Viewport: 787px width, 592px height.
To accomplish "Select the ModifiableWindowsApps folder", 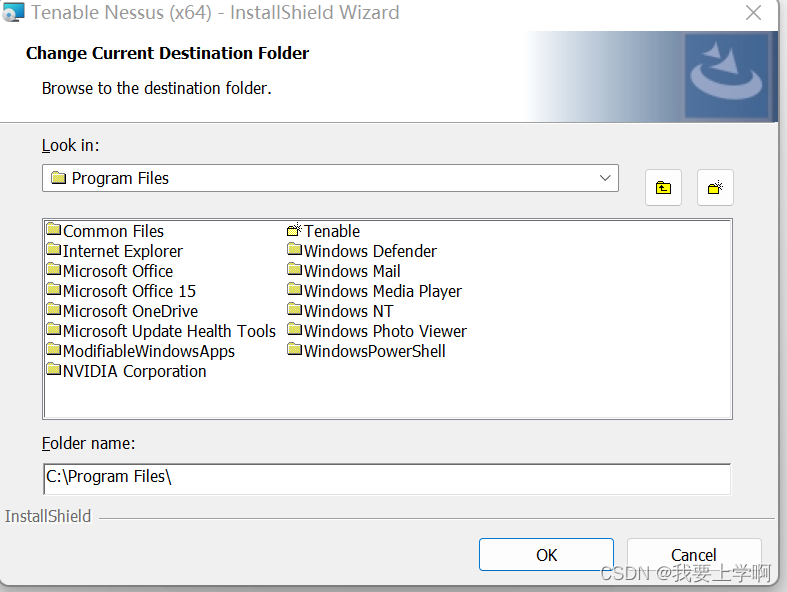I will point(141,351).
